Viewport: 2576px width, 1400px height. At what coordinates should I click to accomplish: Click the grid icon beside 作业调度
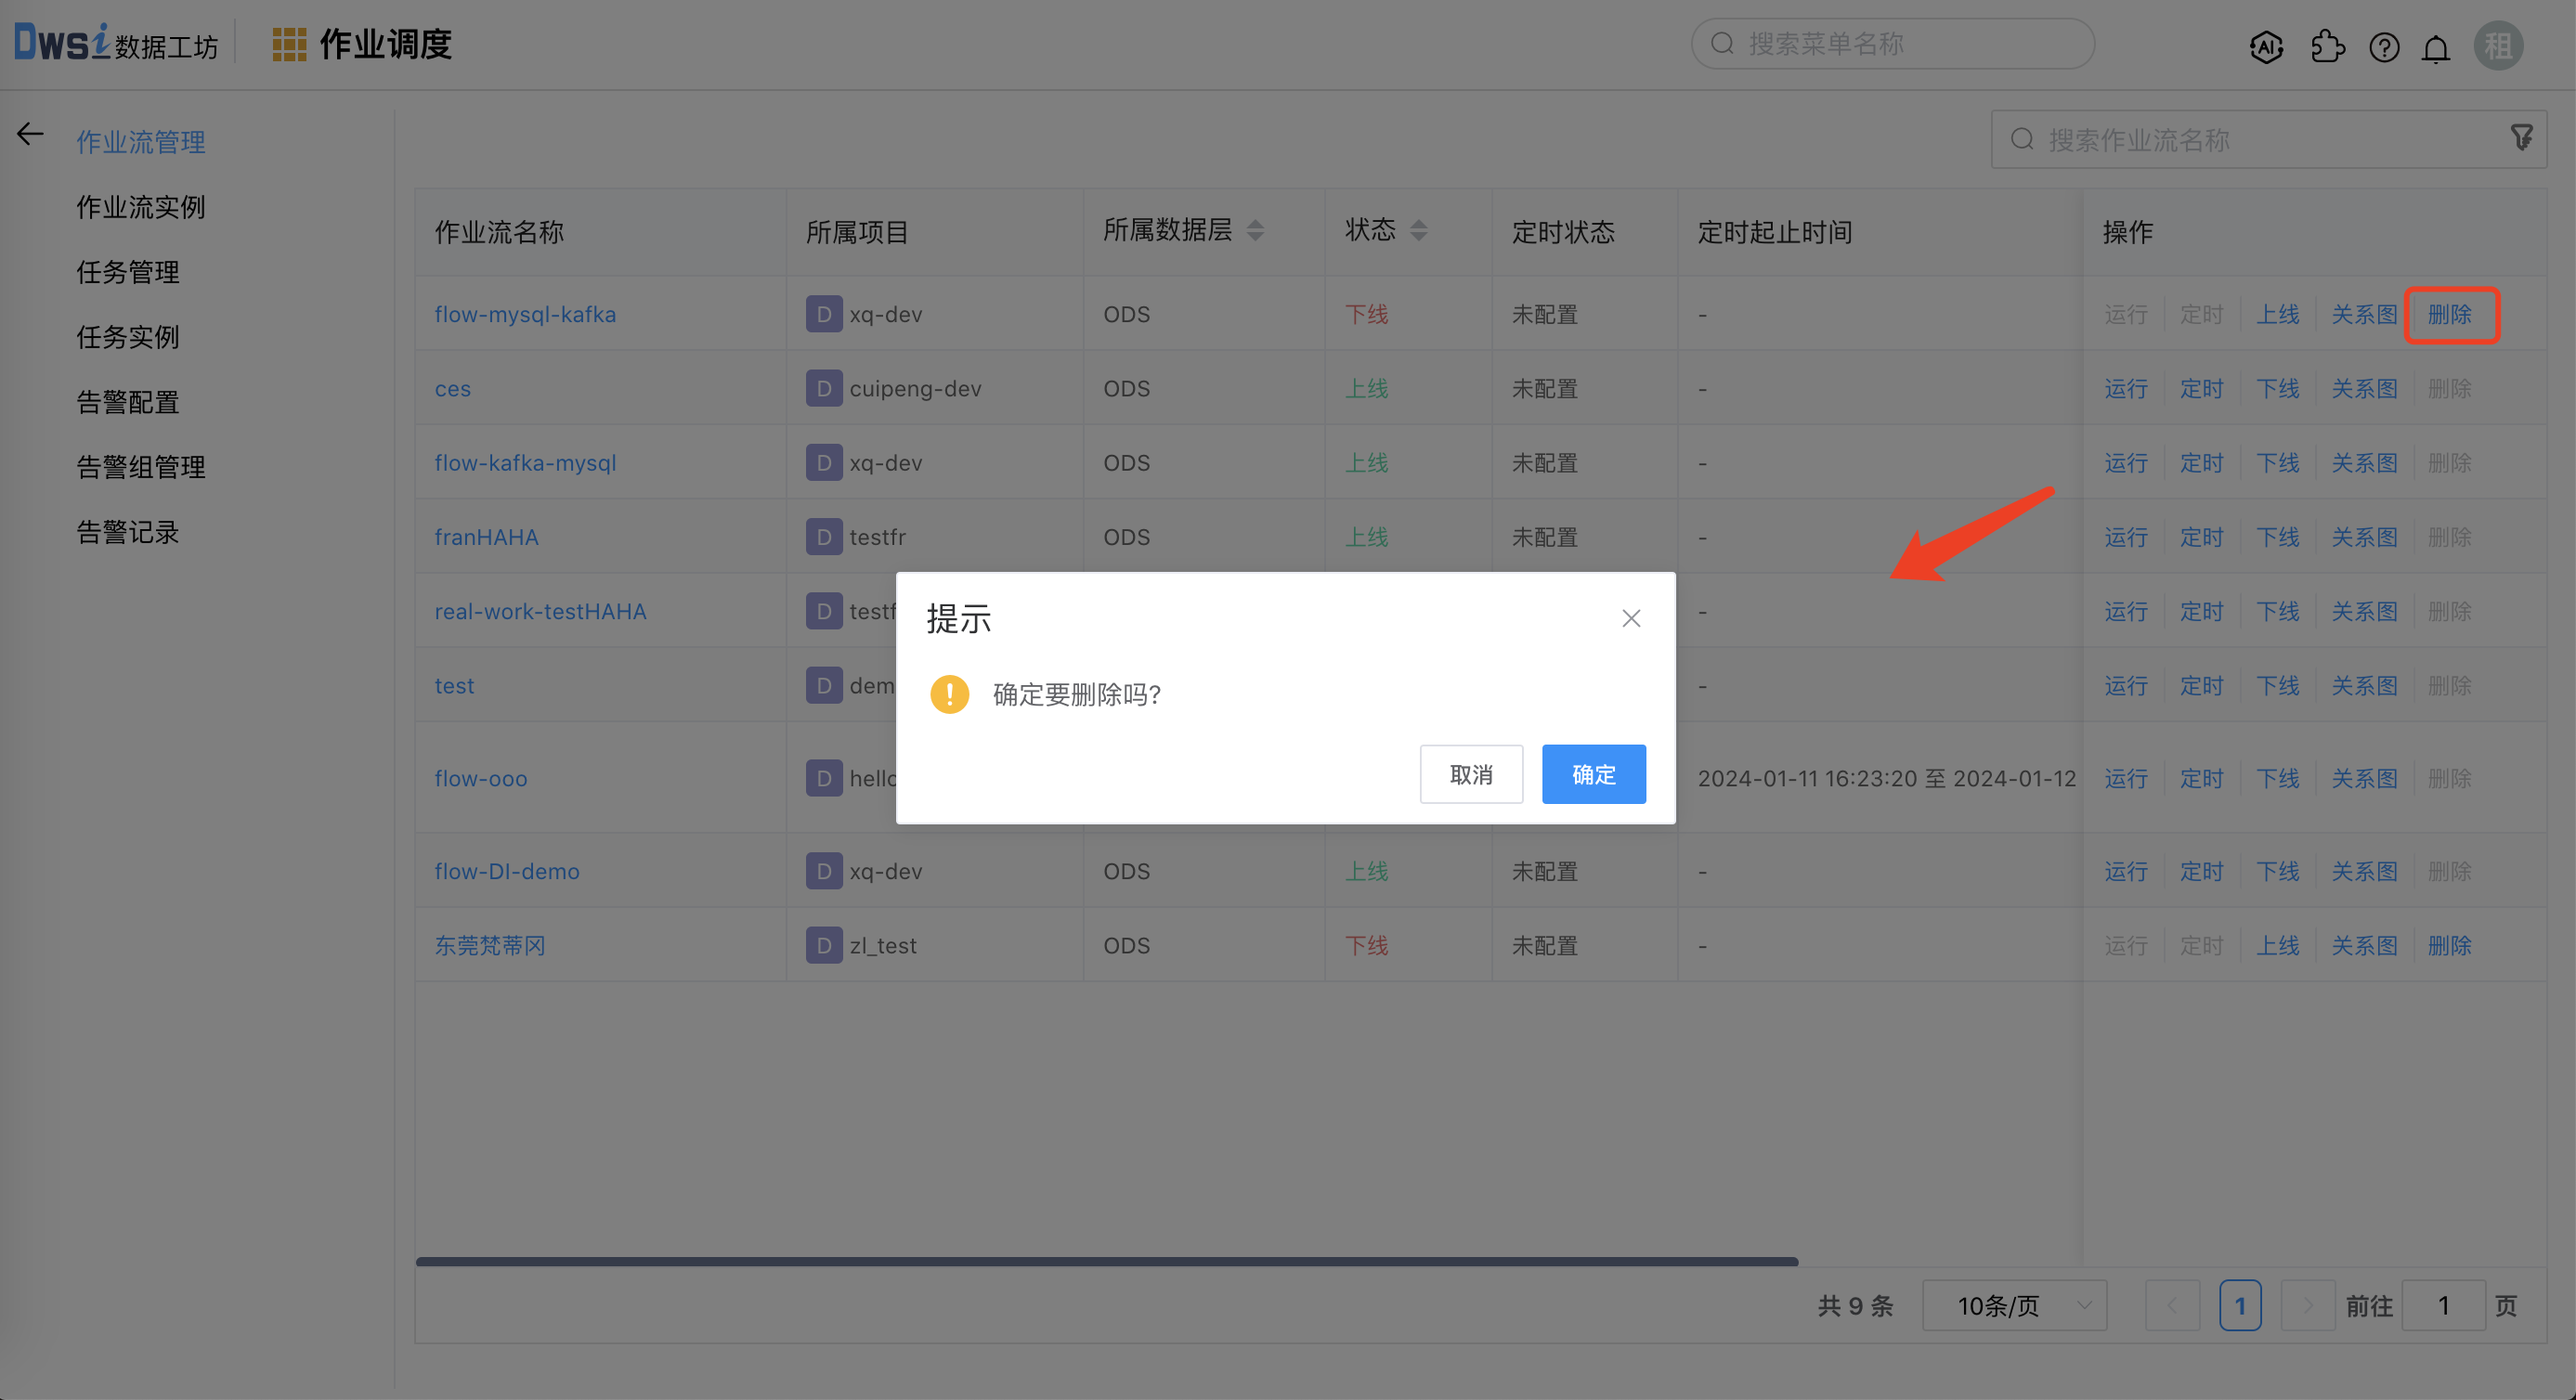point(287,44)
